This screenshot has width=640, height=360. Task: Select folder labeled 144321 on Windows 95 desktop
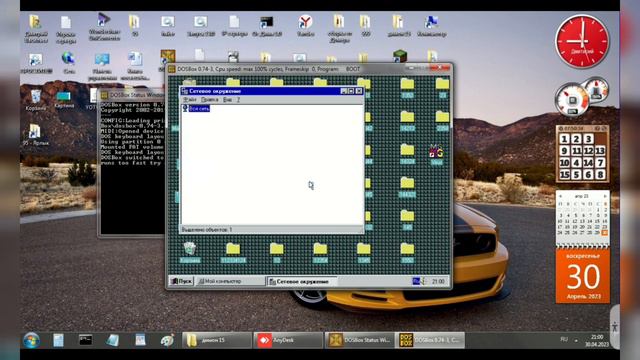pos(407,187)
